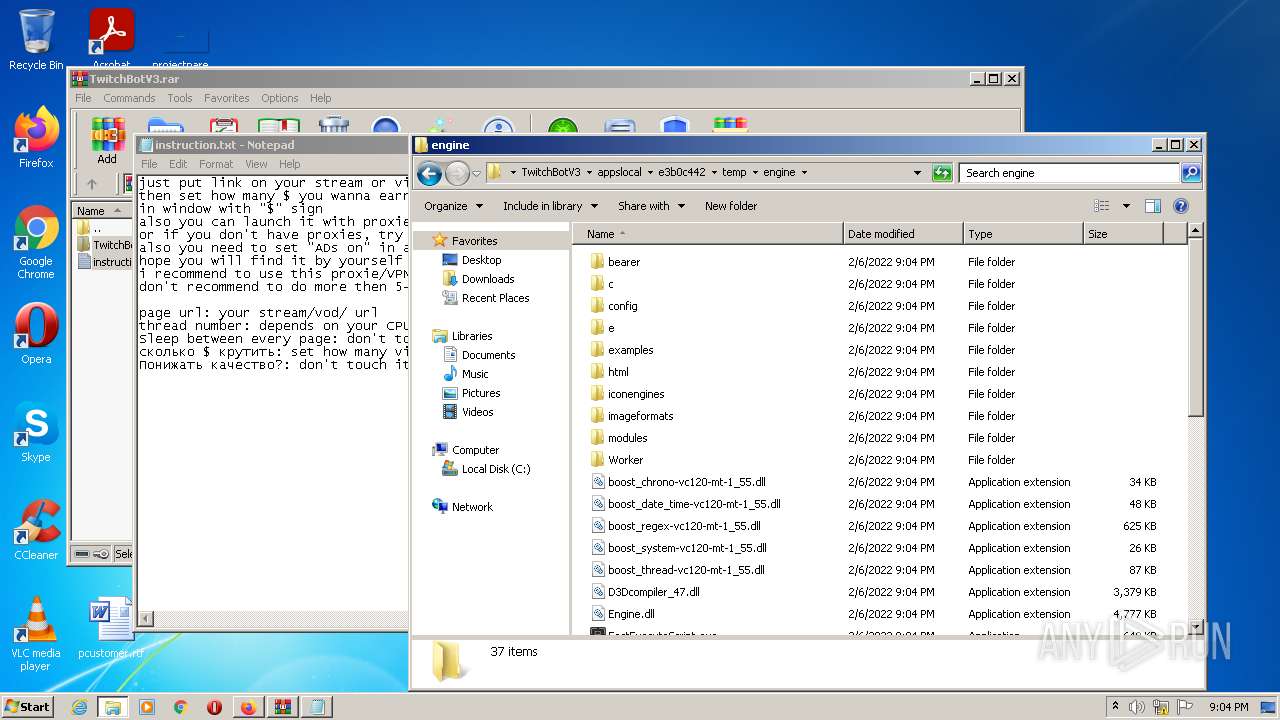Click the change view icon in Explorer
This screenshot has width=1280, height=720.
click(1102, 206)
